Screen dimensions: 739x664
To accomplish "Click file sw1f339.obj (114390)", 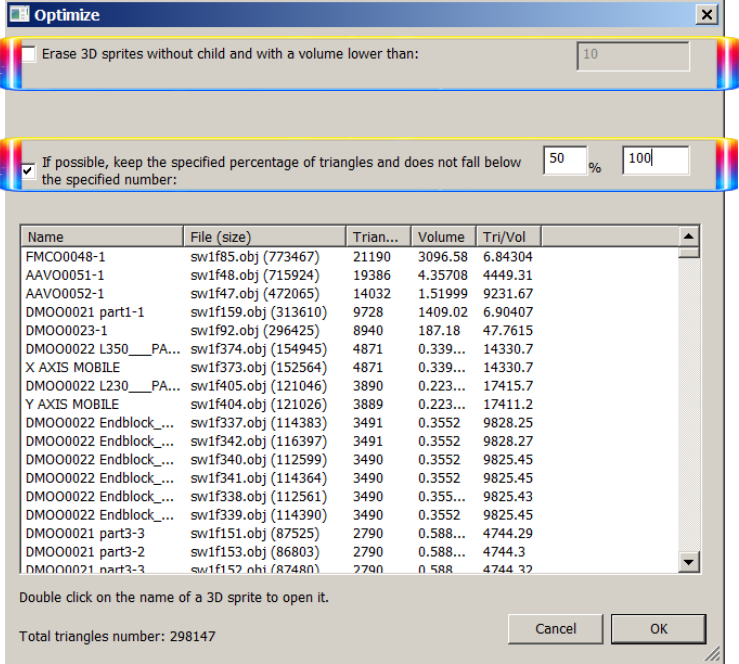I will click(259, 515).
